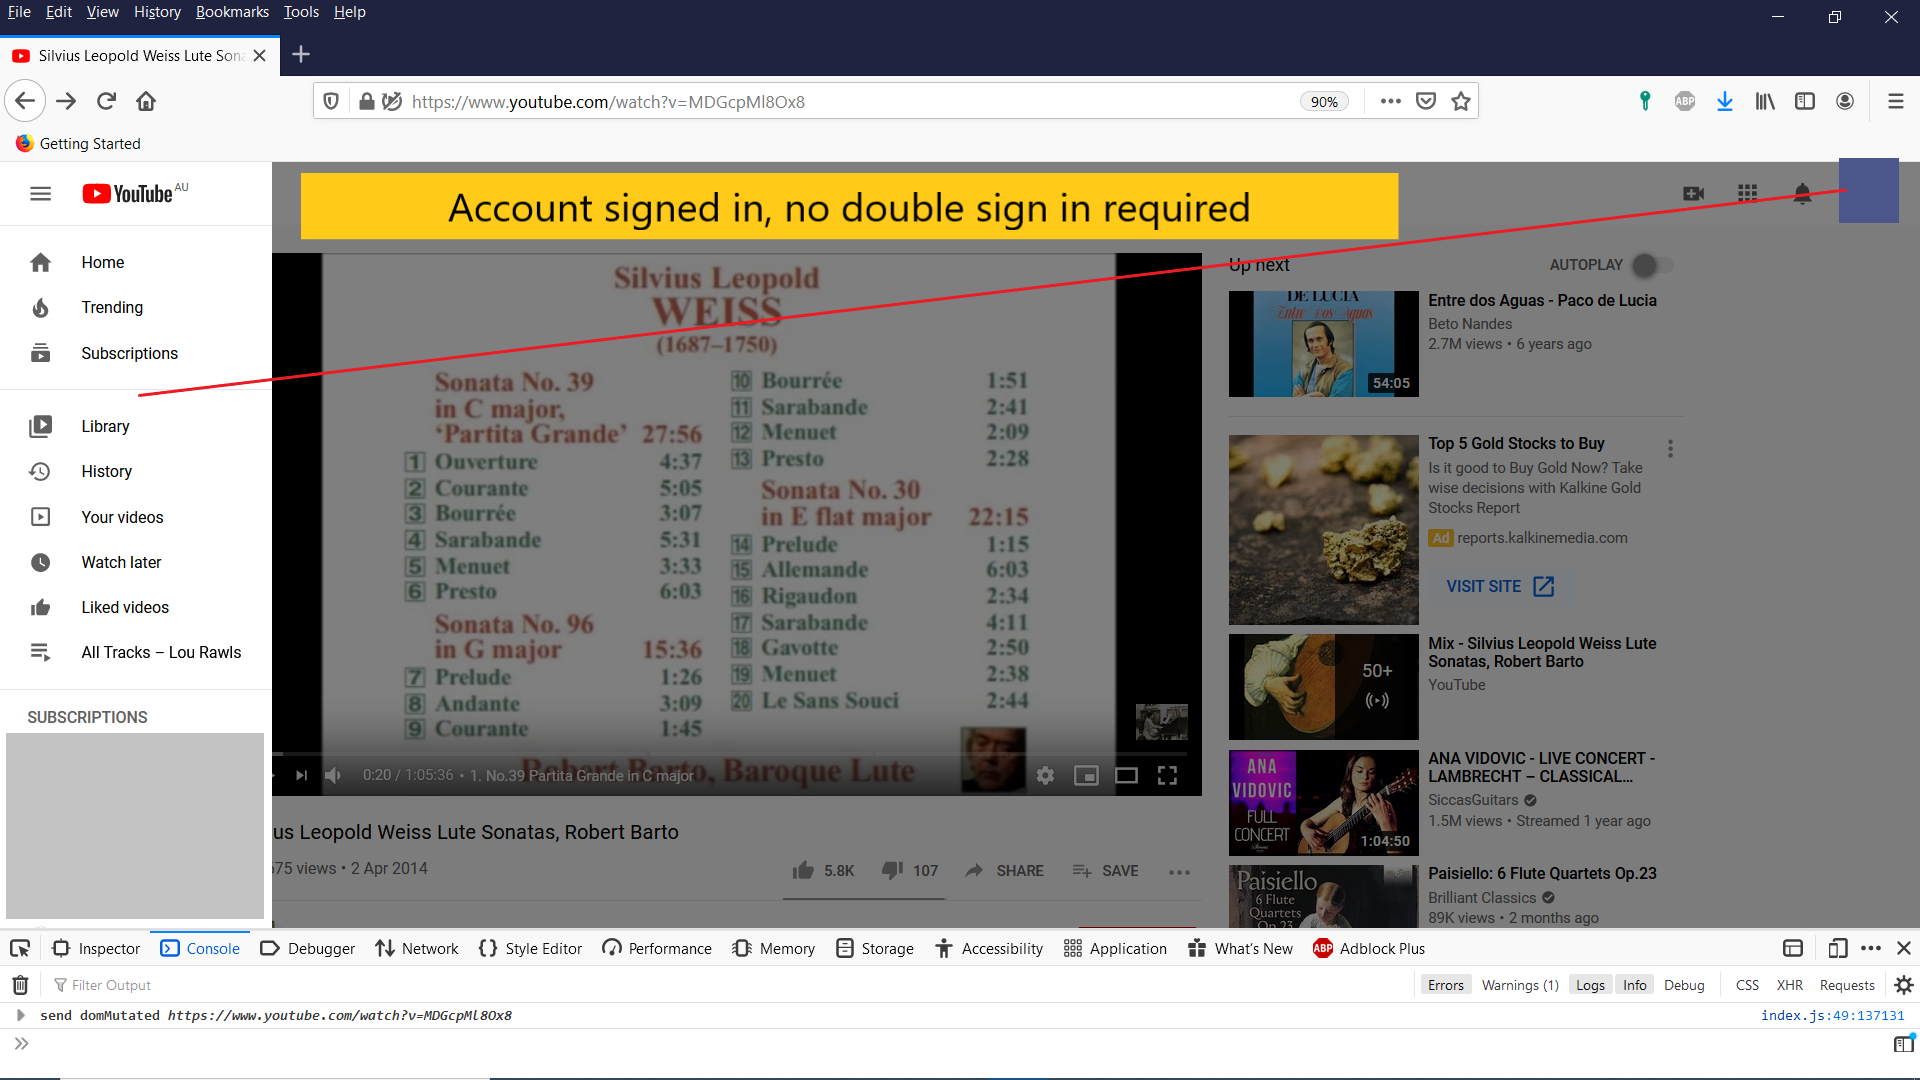
Task: Open Firefox library icon
Action: coord(1765,101)
